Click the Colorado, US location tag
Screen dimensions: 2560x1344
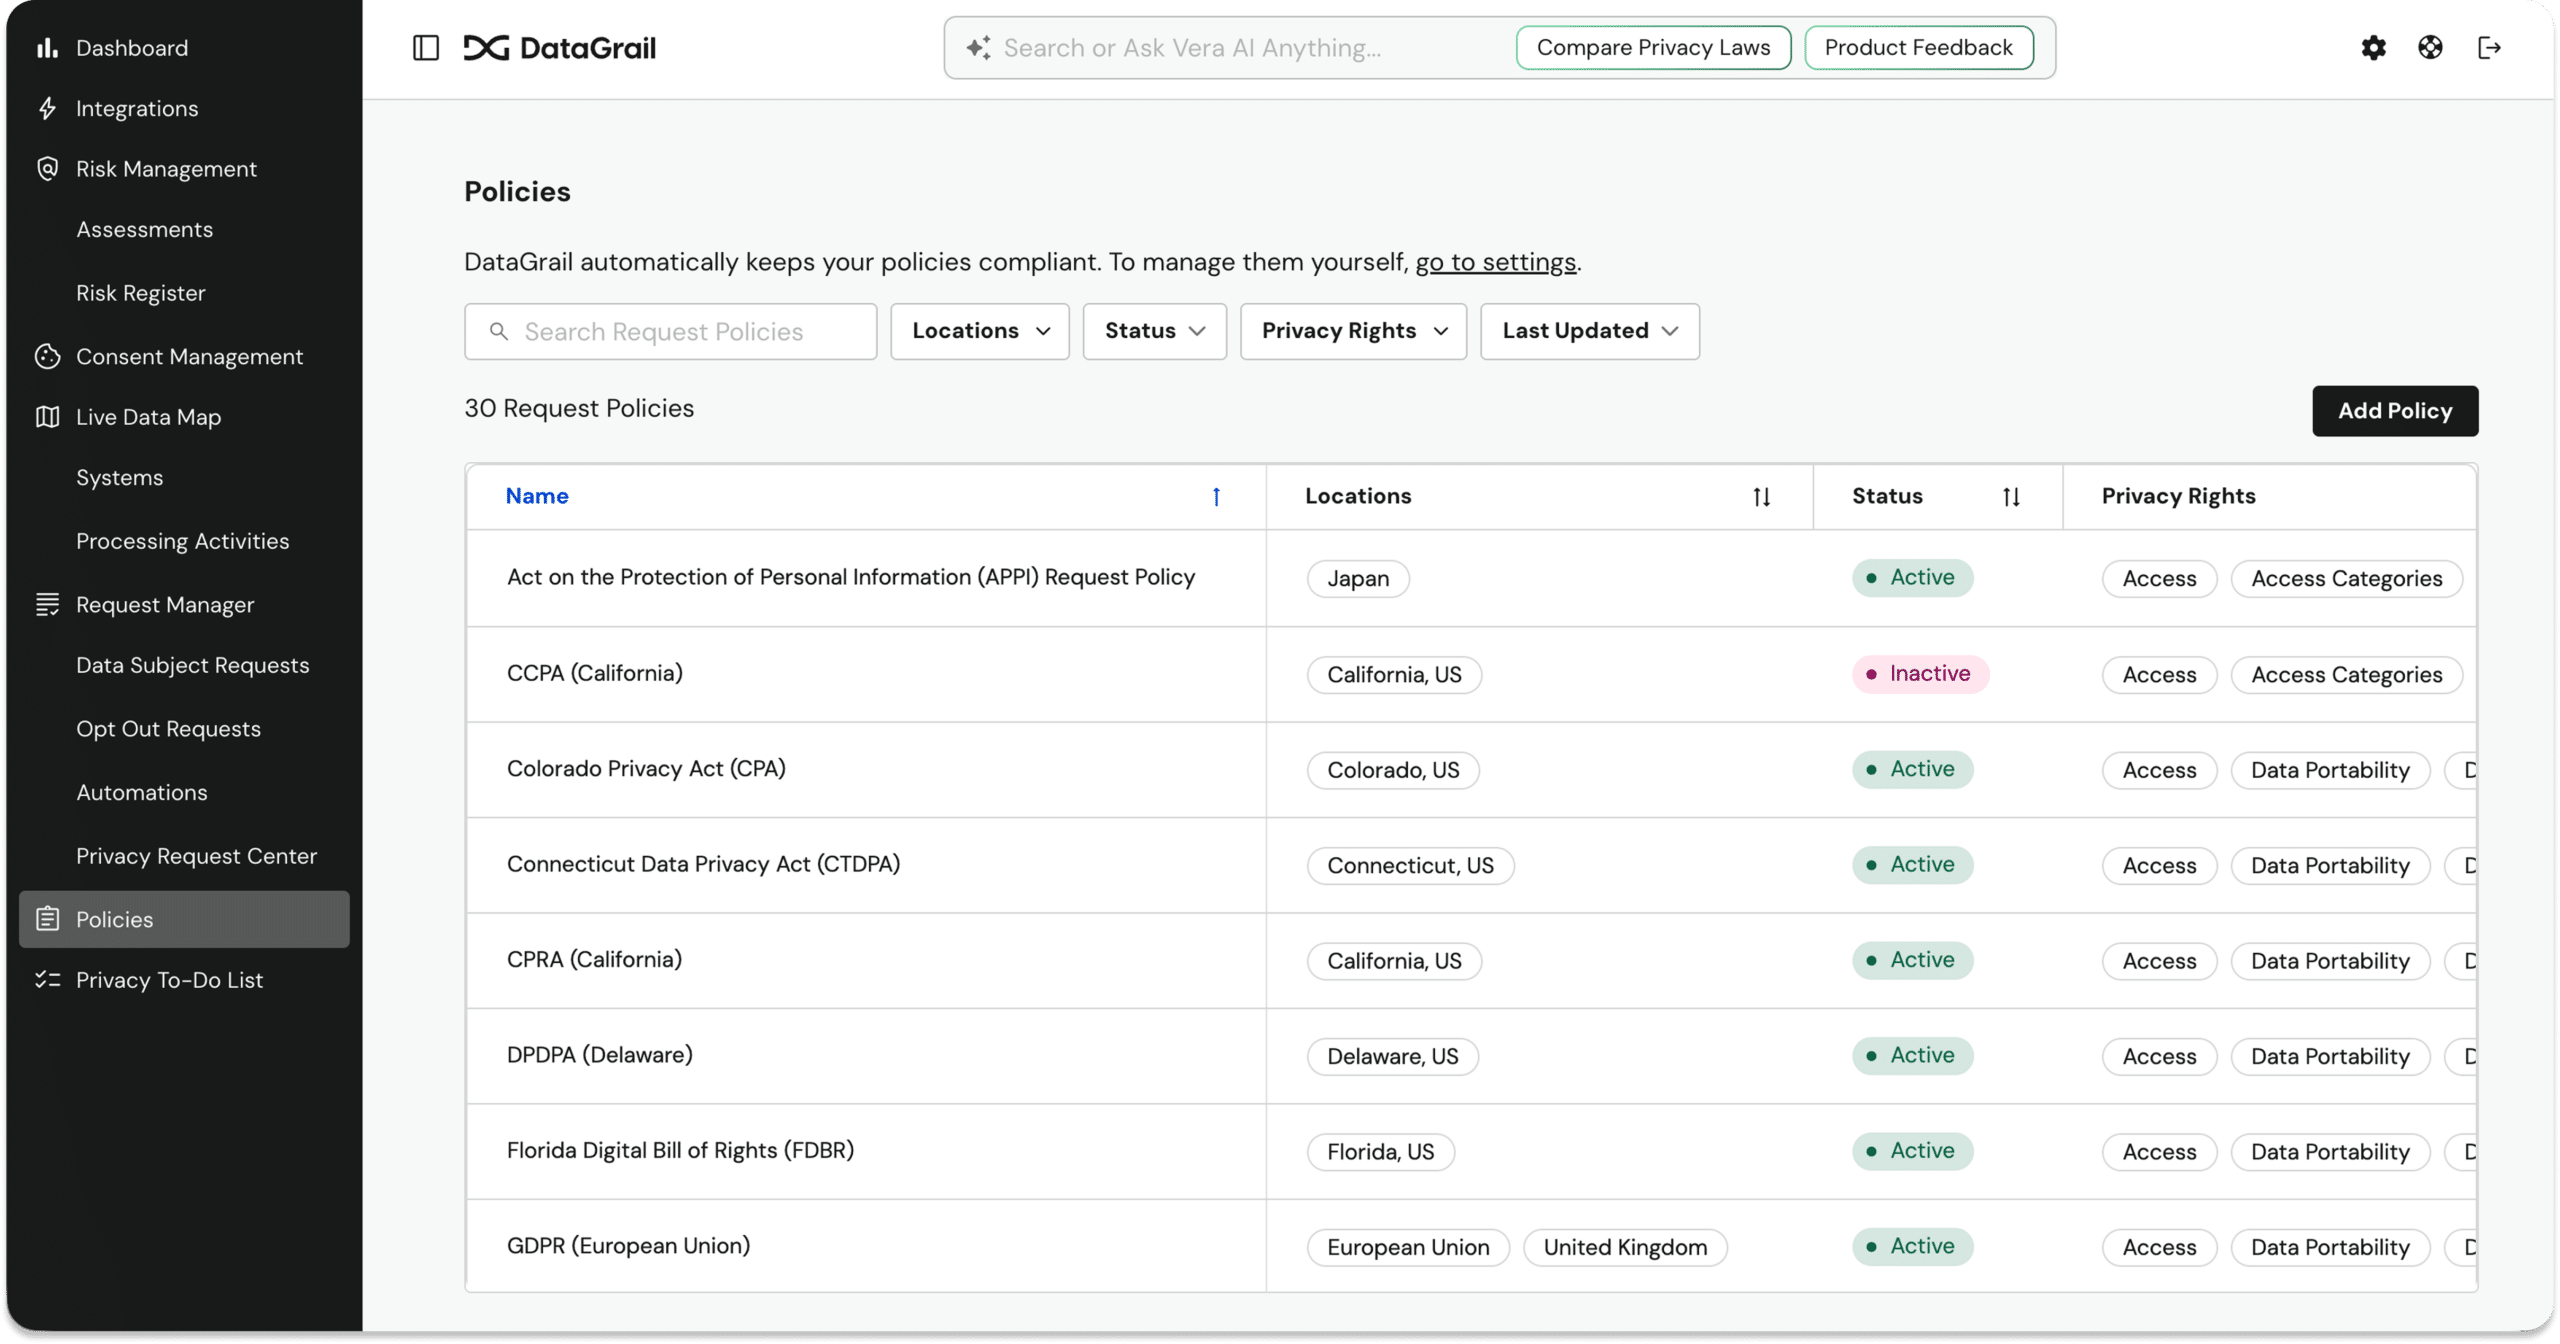pyautogui.click(x=1393, y=770)
